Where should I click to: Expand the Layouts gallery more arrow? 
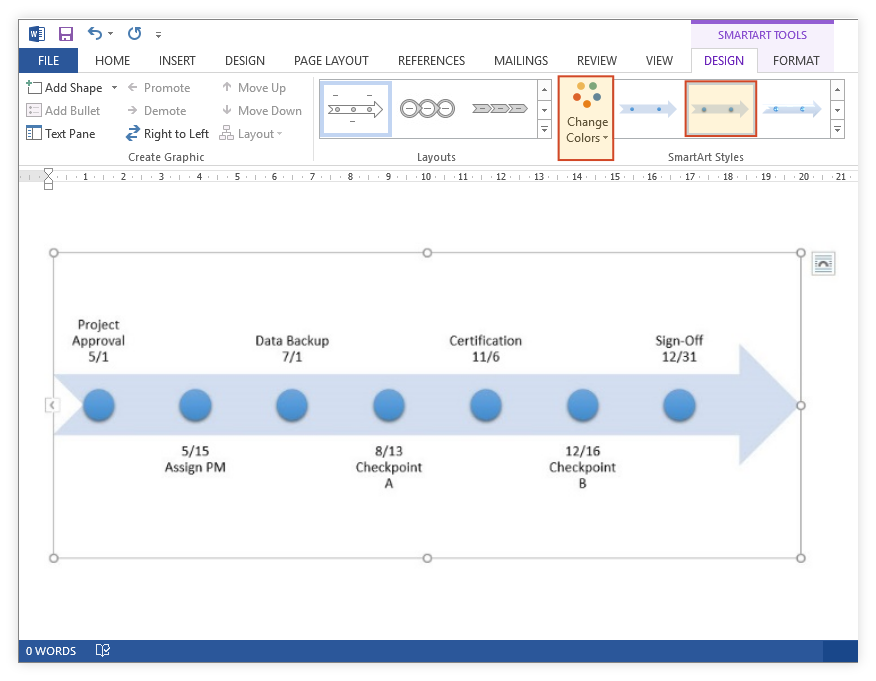(x=544, y=130)
